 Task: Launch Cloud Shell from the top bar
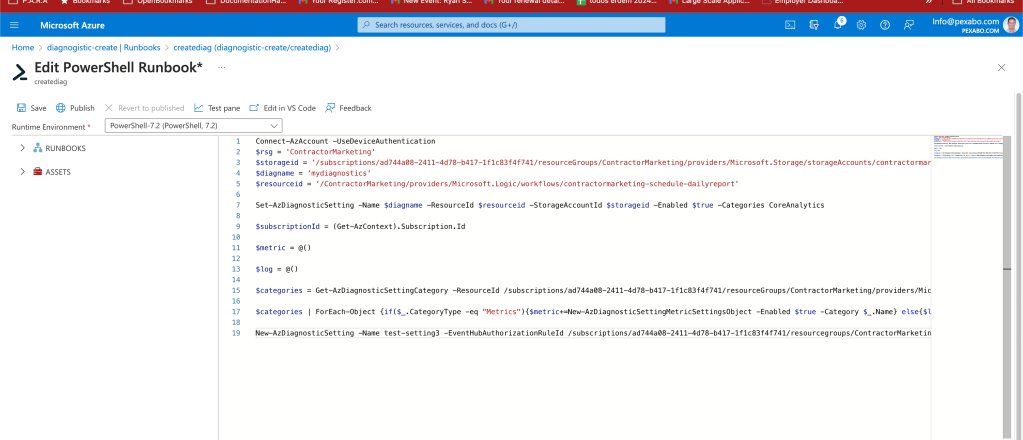789,25
